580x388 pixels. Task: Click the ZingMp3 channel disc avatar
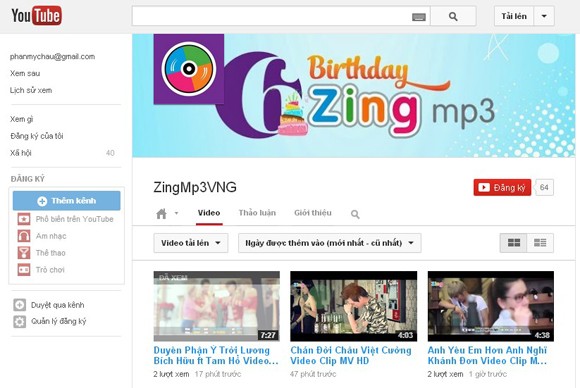(189, 69)
